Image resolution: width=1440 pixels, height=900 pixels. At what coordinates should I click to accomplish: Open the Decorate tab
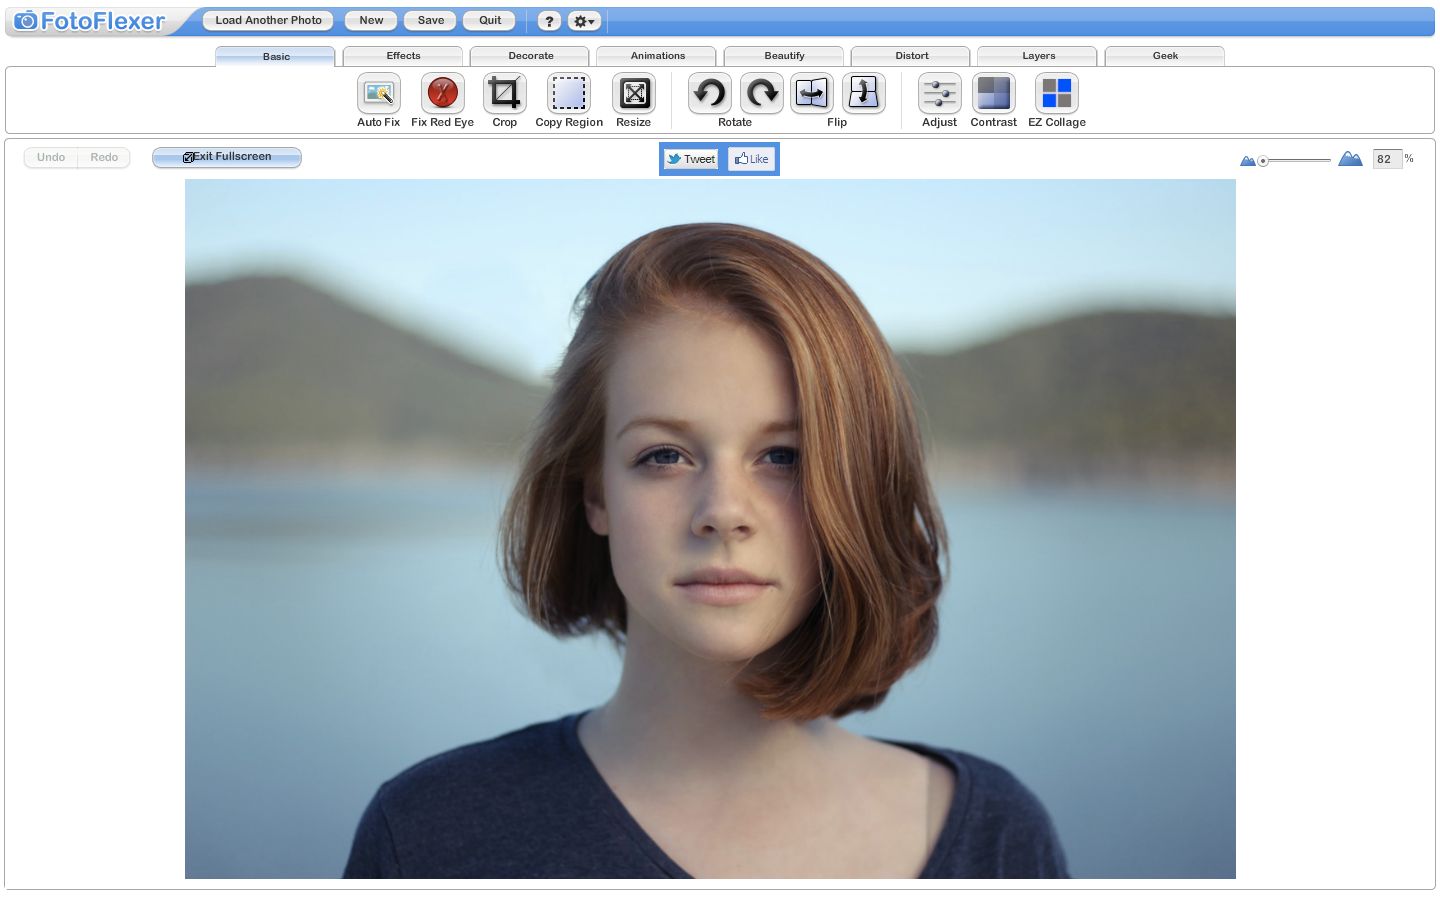[x=530, y=56]
